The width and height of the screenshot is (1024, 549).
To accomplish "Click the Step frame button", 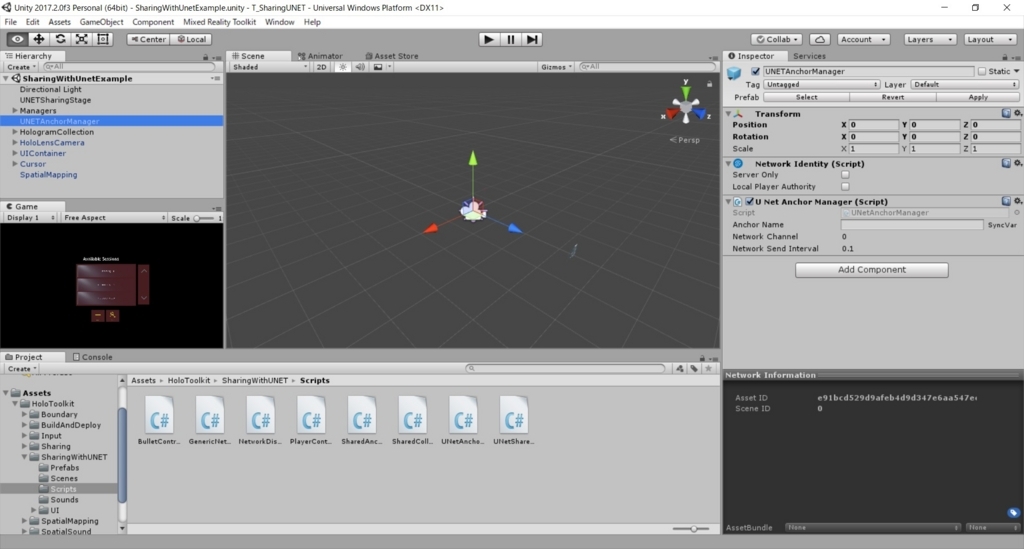I will (532, 39).
